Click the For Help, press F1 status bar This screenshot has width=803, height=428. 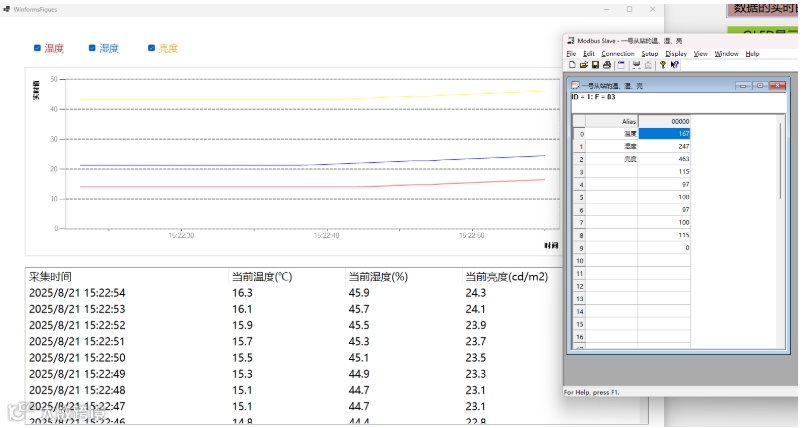point(591,393)
